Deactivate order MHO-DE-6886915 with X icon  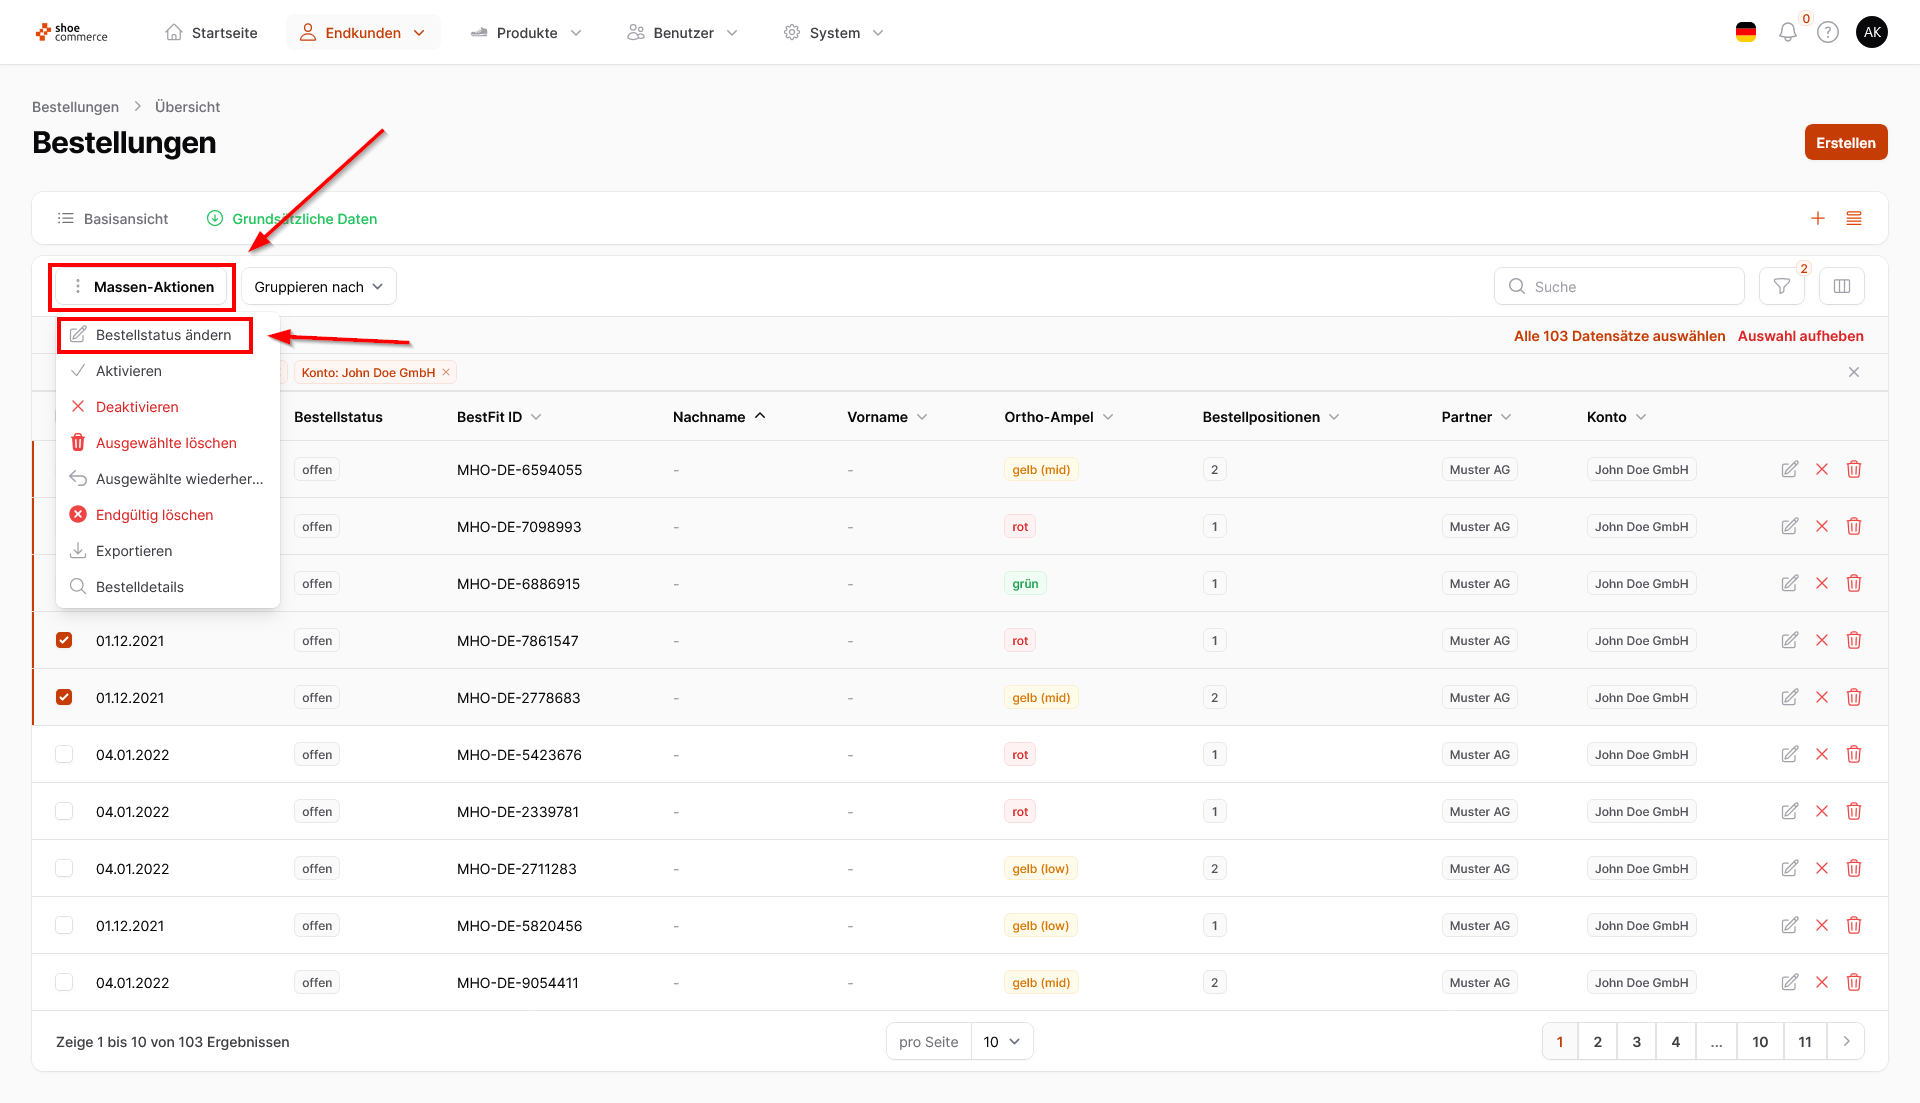pos(1821,584)
